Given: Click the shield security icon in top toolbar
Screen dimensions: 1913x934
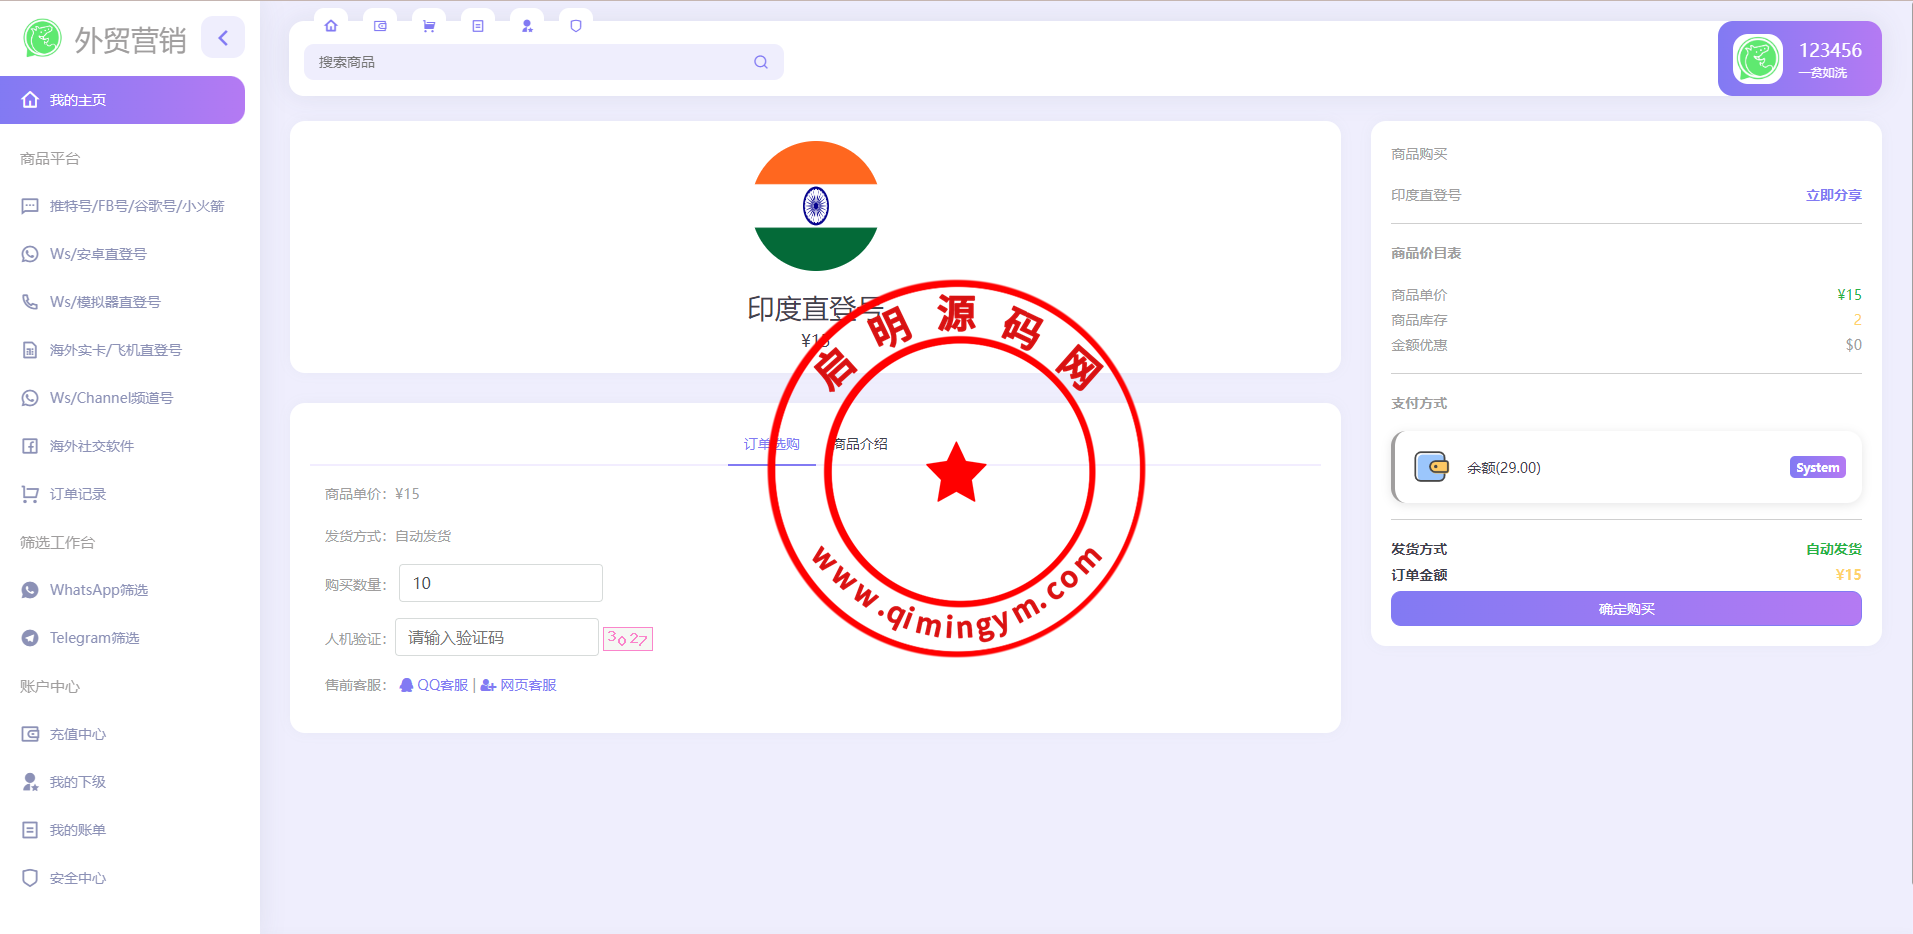Looking at the screenshot, I should 576,26.
